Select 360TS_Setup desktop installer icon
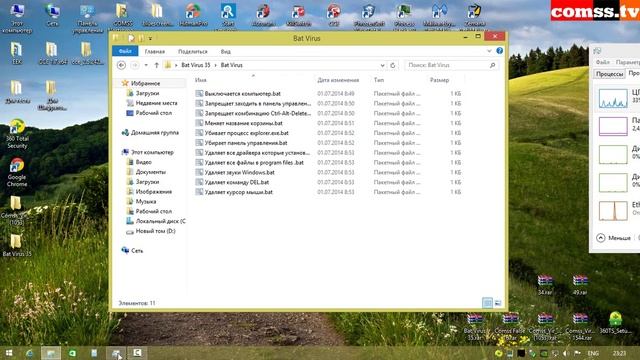This screenshot has height=360, width=640. click(x=616, y=322)
